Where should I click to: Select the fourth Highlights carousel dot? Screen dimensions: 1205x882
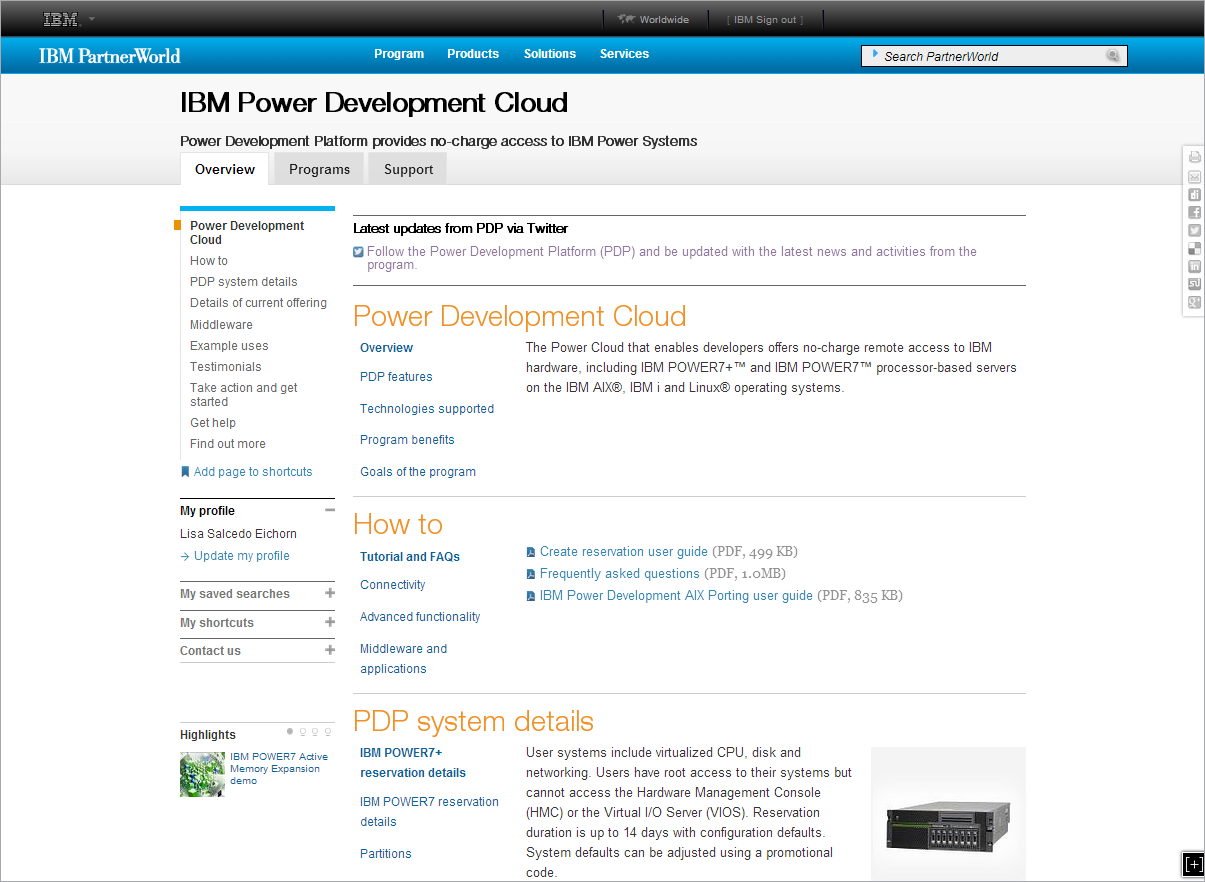(329, 732)
